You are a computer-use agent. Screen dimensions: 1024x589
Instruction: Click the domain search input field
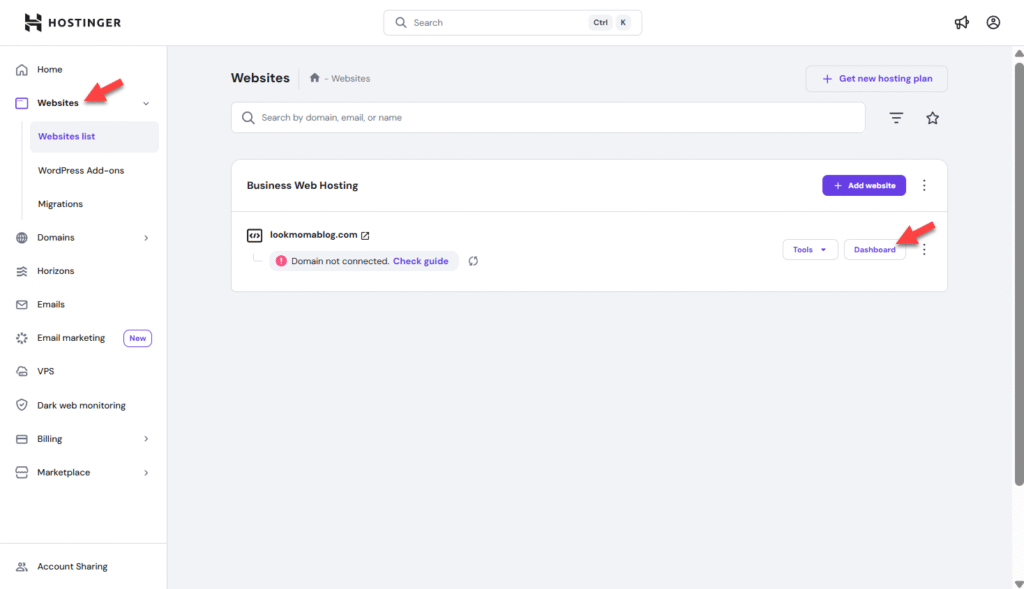(x=550, y=118)
